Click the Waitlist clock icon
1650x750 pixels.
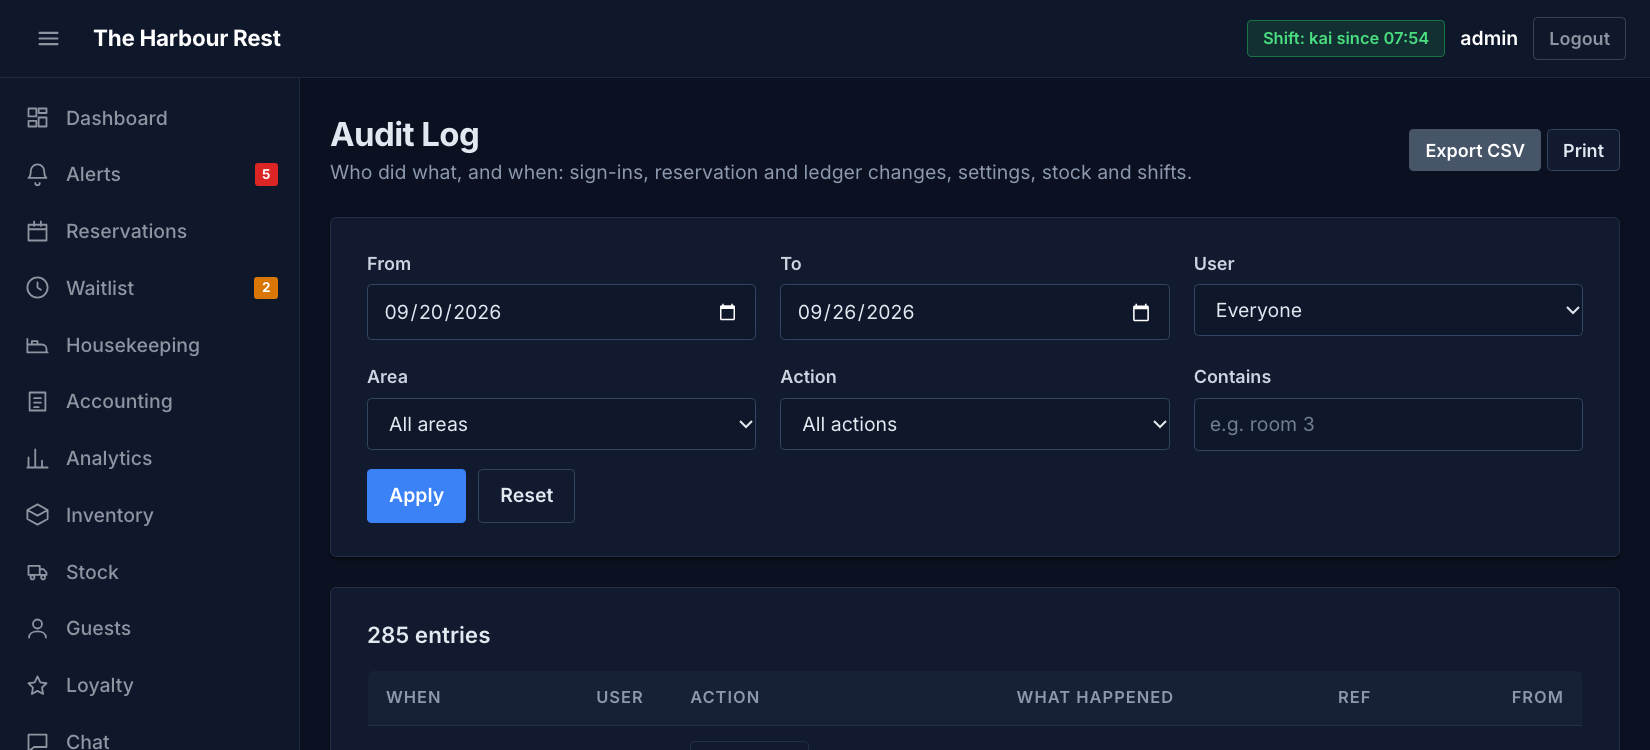(37, 288)
